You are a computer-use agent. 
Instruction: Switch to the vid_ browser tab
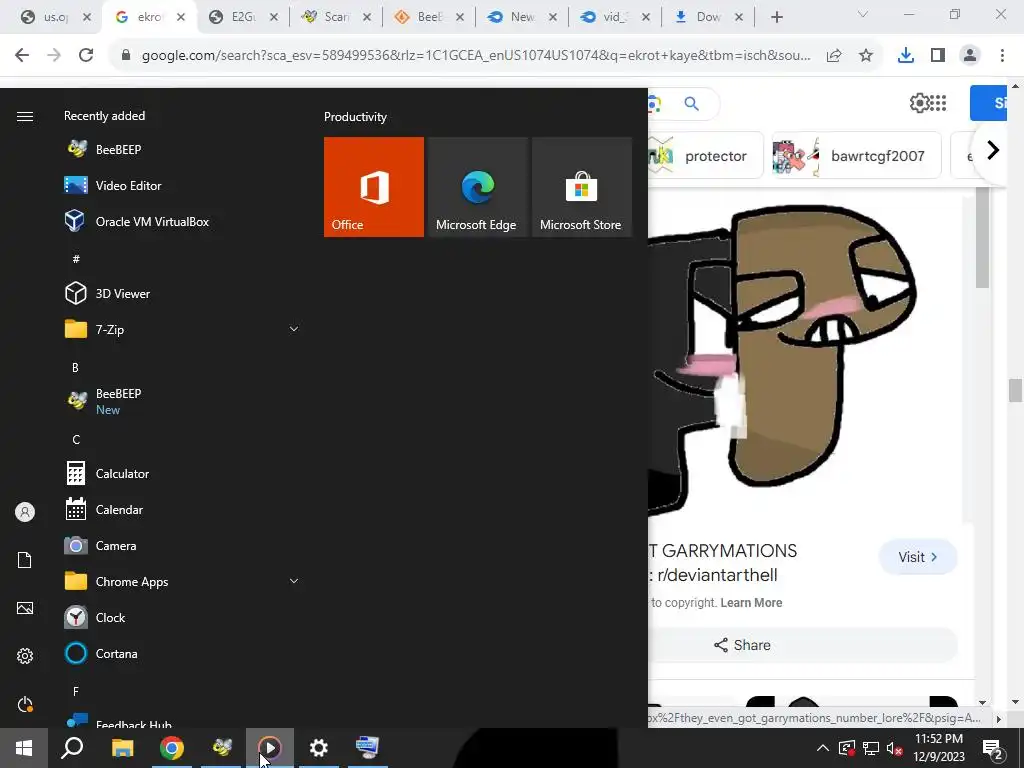pos(615,17)
